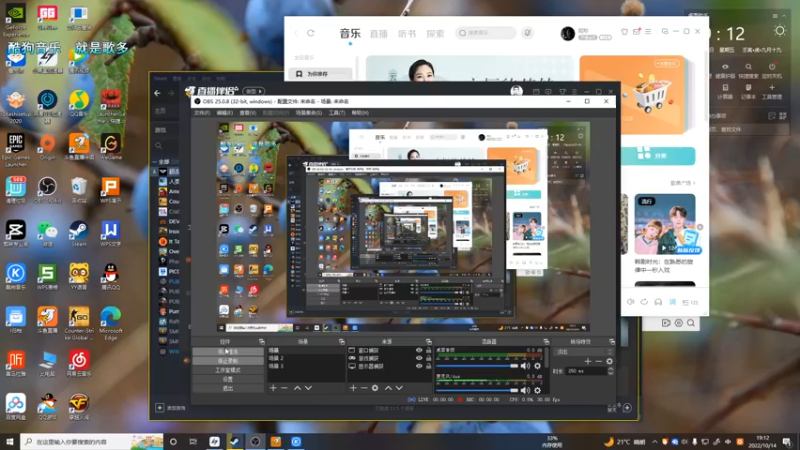Open the KuGou main menu hamburger icon
The image size is (800, 450).
click(648, 32)
